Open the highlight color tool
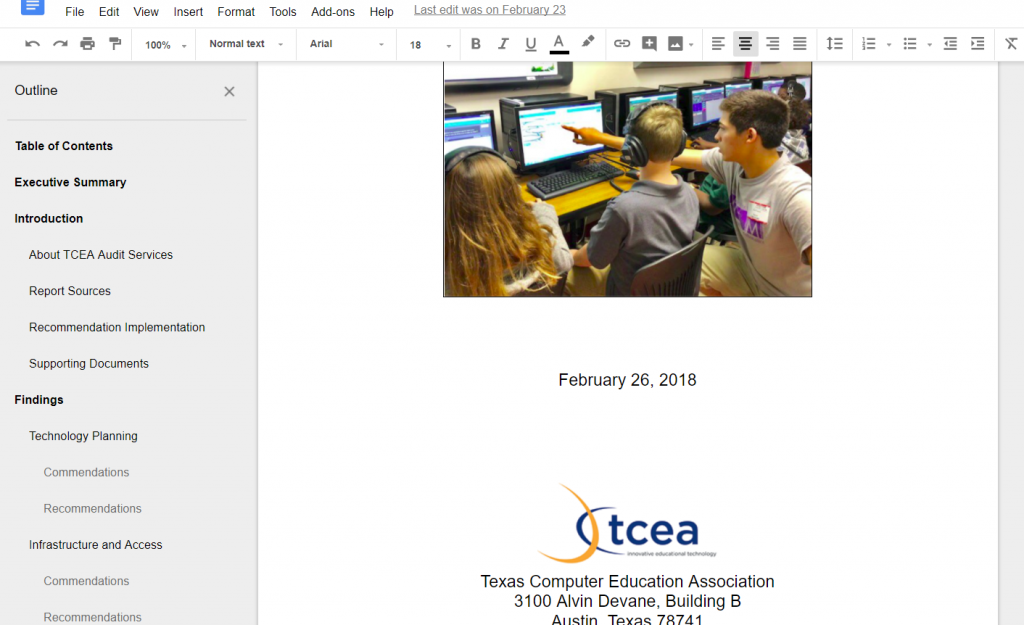 pyautogui.click(x=588, y=42)
